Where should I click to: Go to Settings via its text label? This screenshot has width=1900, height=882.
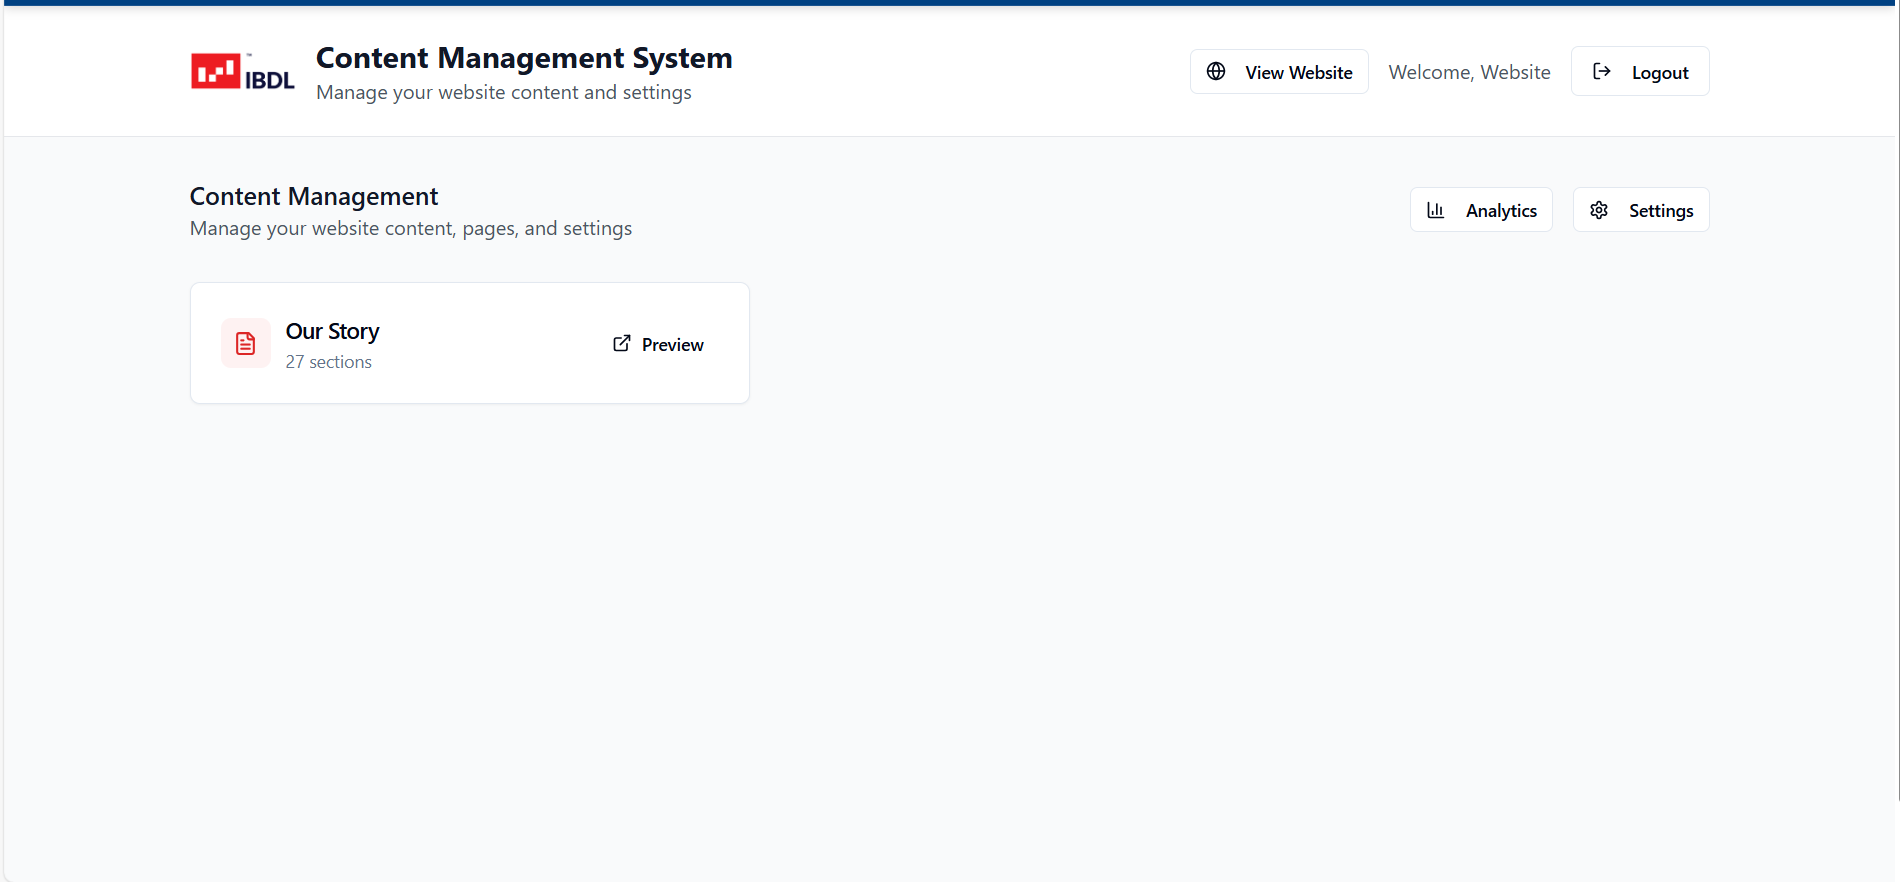[x=1660, y=211]
